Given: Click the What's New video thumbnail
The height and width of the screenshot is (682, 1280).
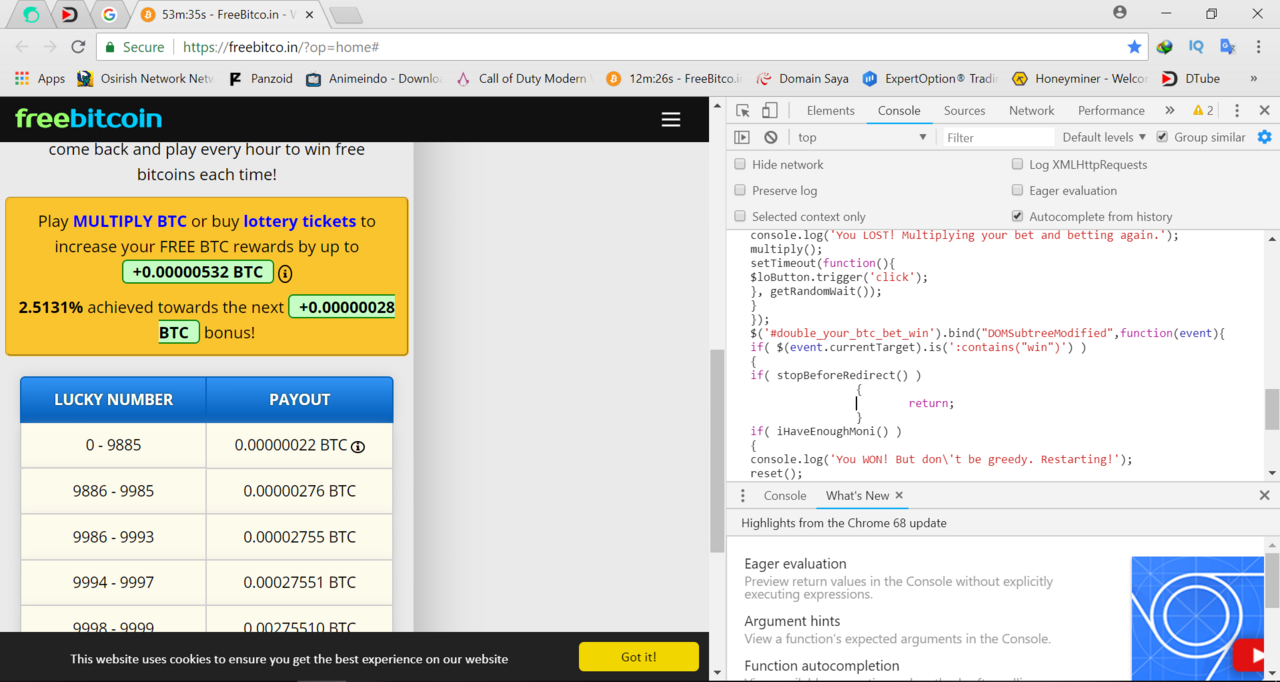Looking at the screenshot, I should (x=1197, y=618).
